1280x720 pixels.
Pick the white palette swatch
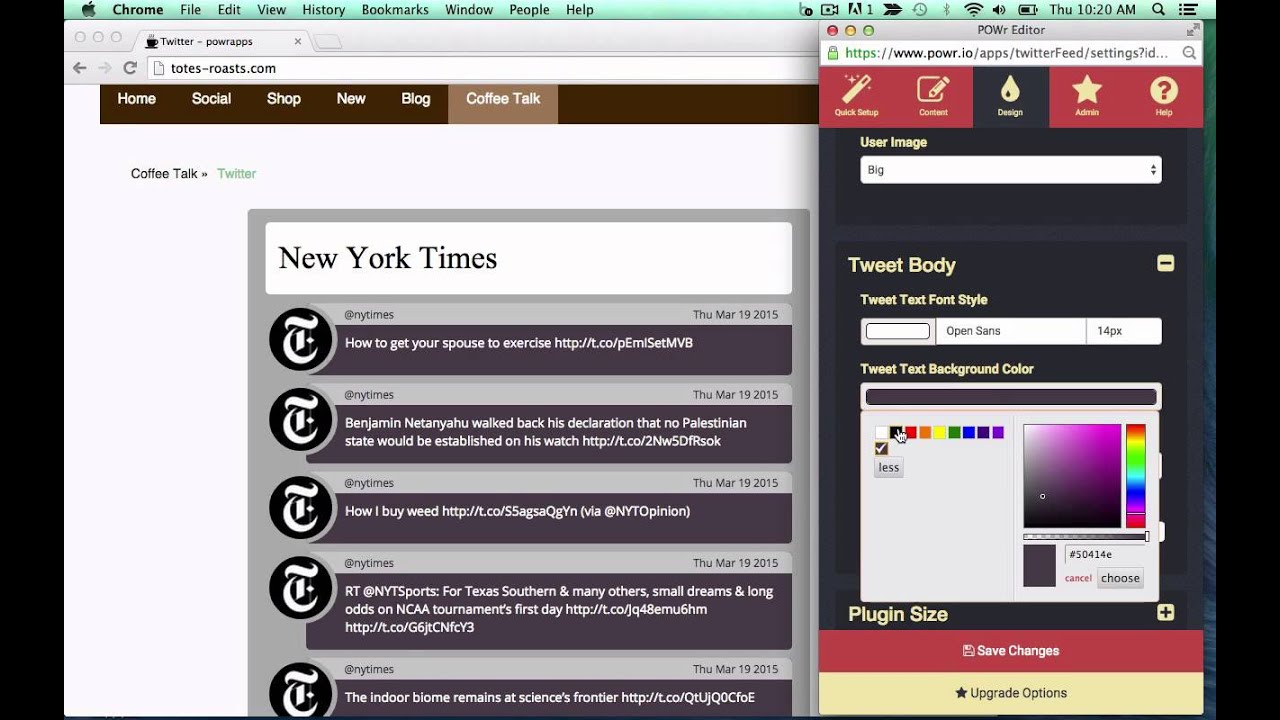[881, 432]
